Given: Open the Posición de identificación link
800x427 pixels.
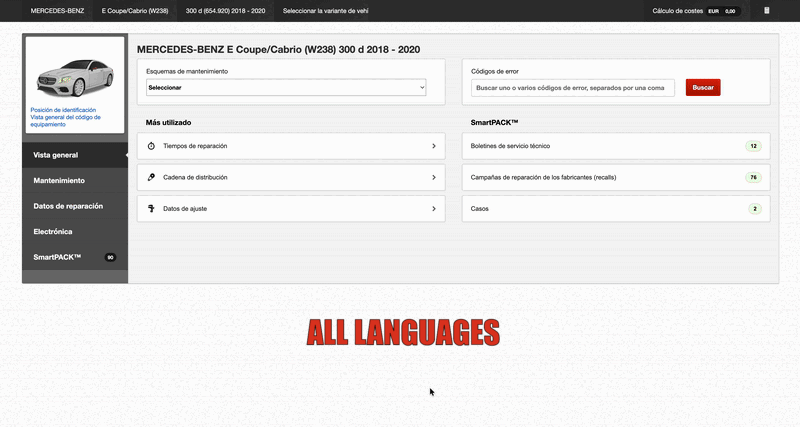Looking at the screenshot, I should (63, 109).
